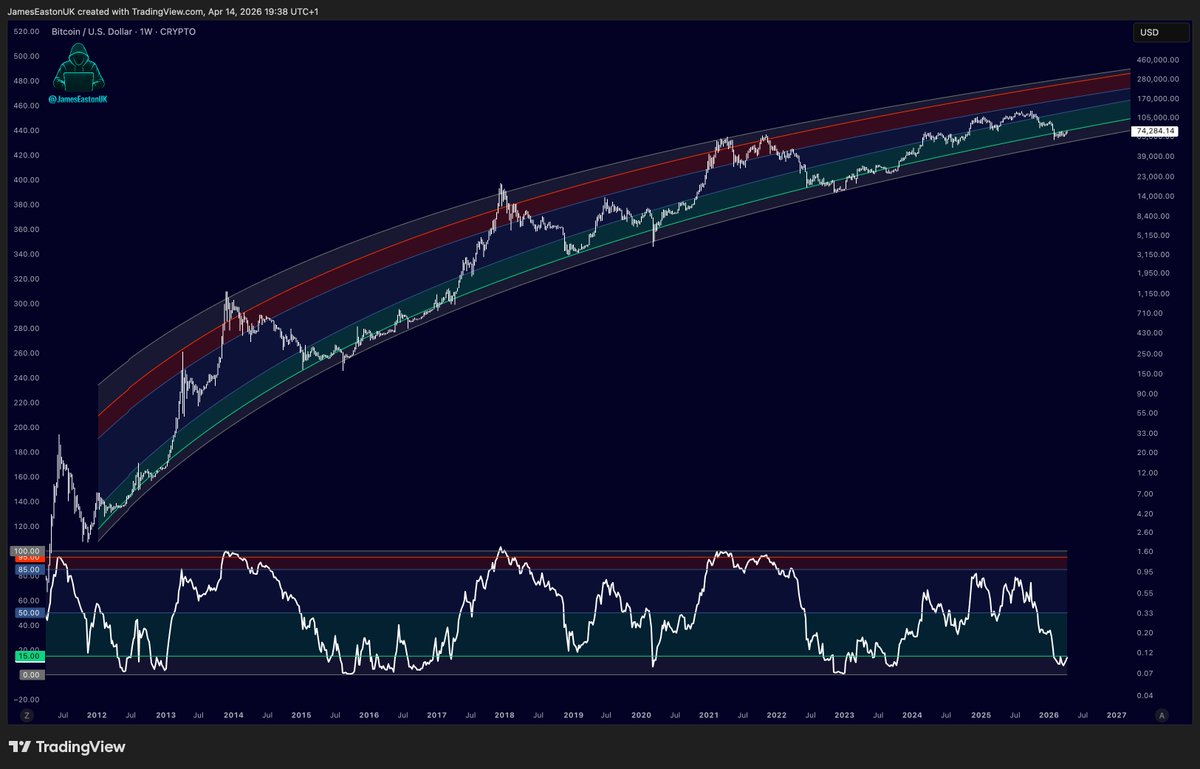
Task: Click the 105,000.00 price axis label
Action: [x=1160, y=117]
